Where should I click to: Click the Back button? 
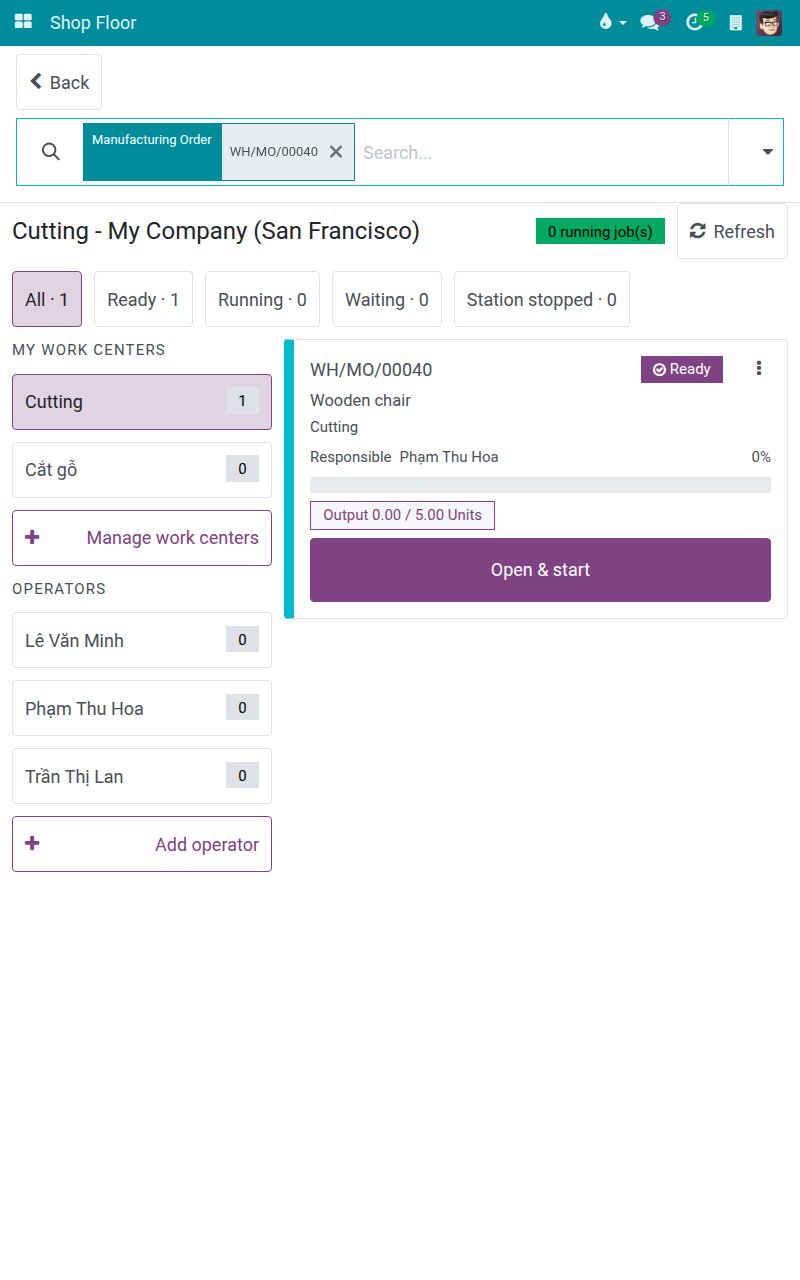tap(59, 82)
